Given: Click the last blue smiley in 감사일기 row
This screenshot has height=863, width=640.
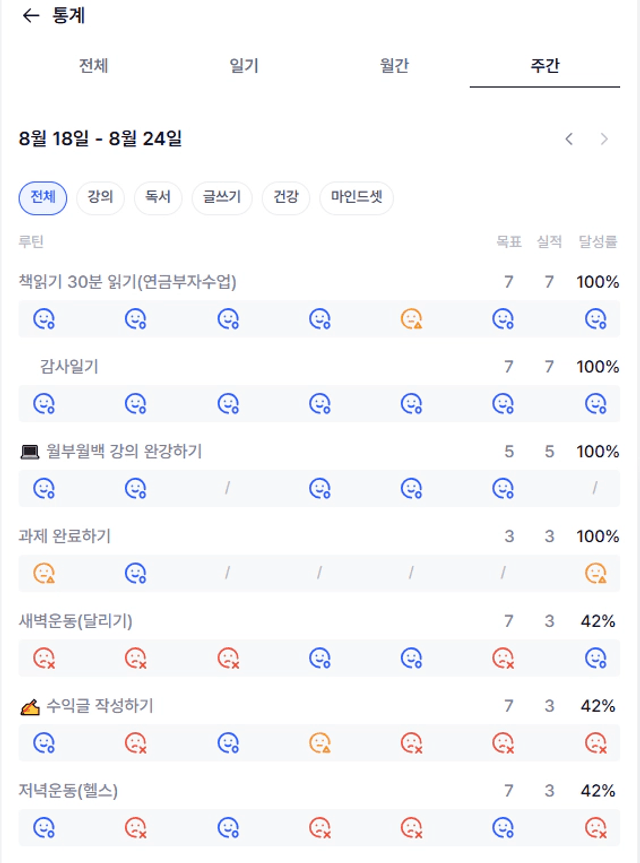Looking at the screenshot, I should pyautogui.click(x=595, y=403).
